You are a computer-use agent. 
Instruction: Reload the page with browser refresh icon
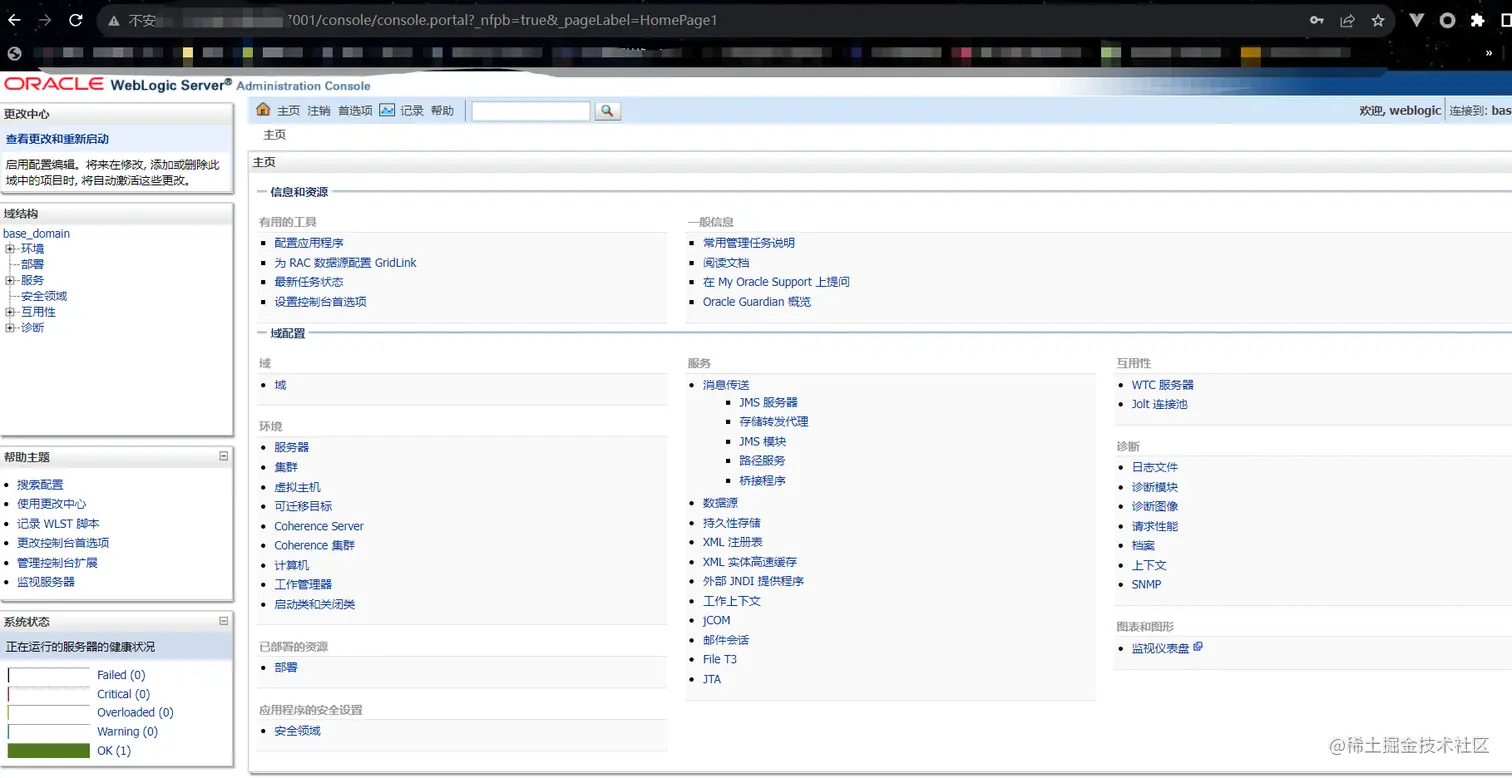76,20
